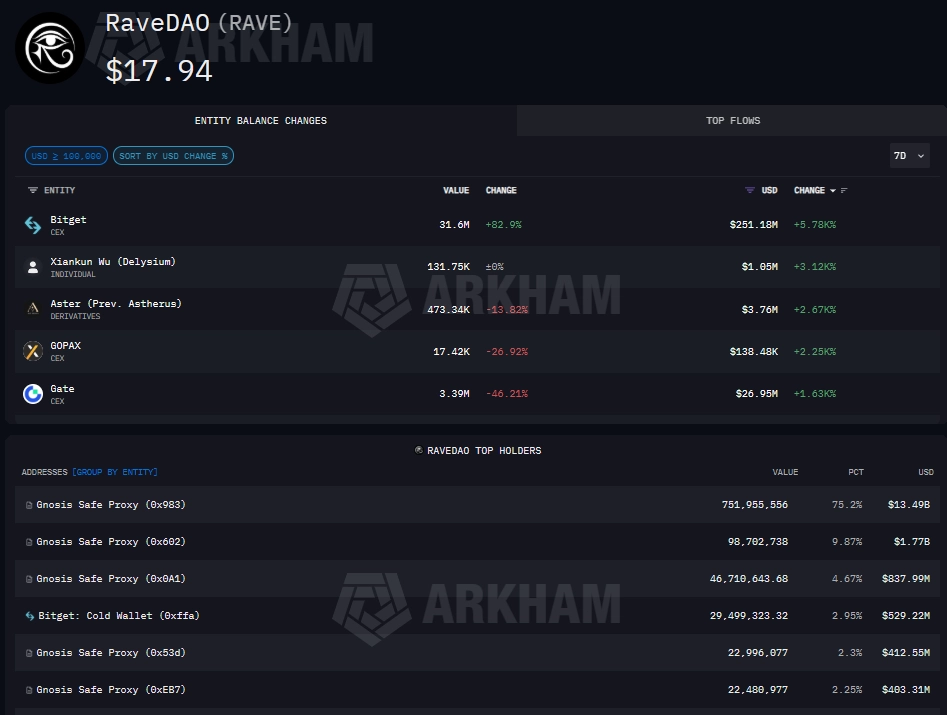Viewport: 947px width, 715px height.
Task: Click the 29,499,323.32 holder value
Action: click(749, 616)
